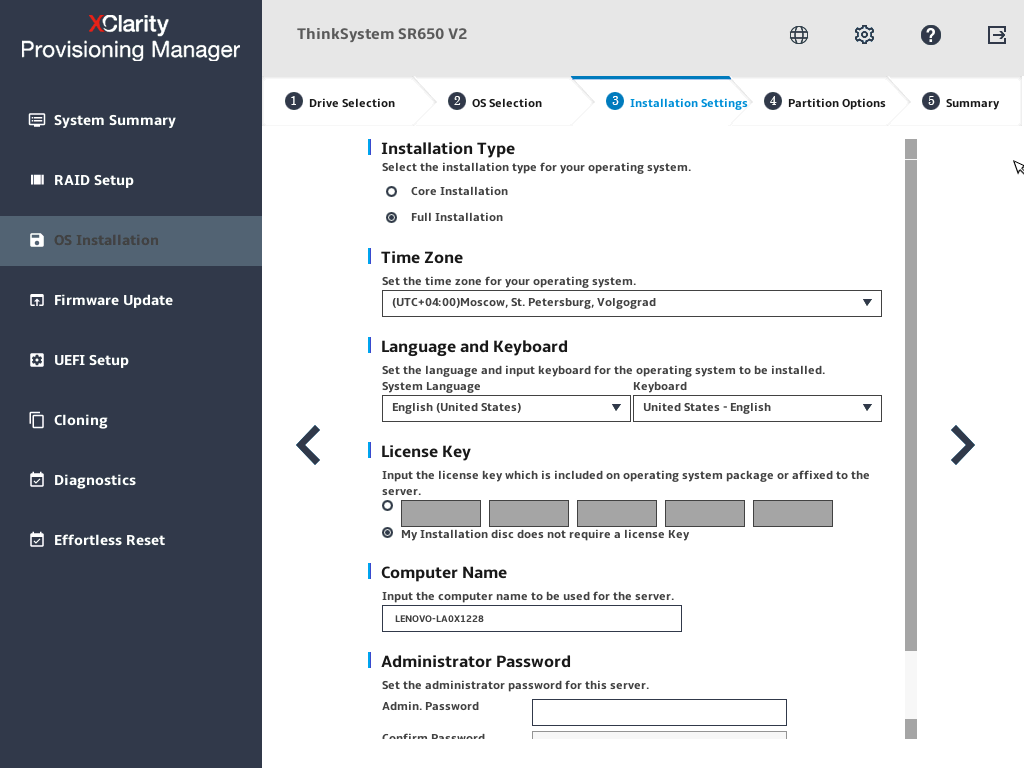Go to previous step with left arrow
The width and height of the screenshot is (1024, 768).
[308, 445]
